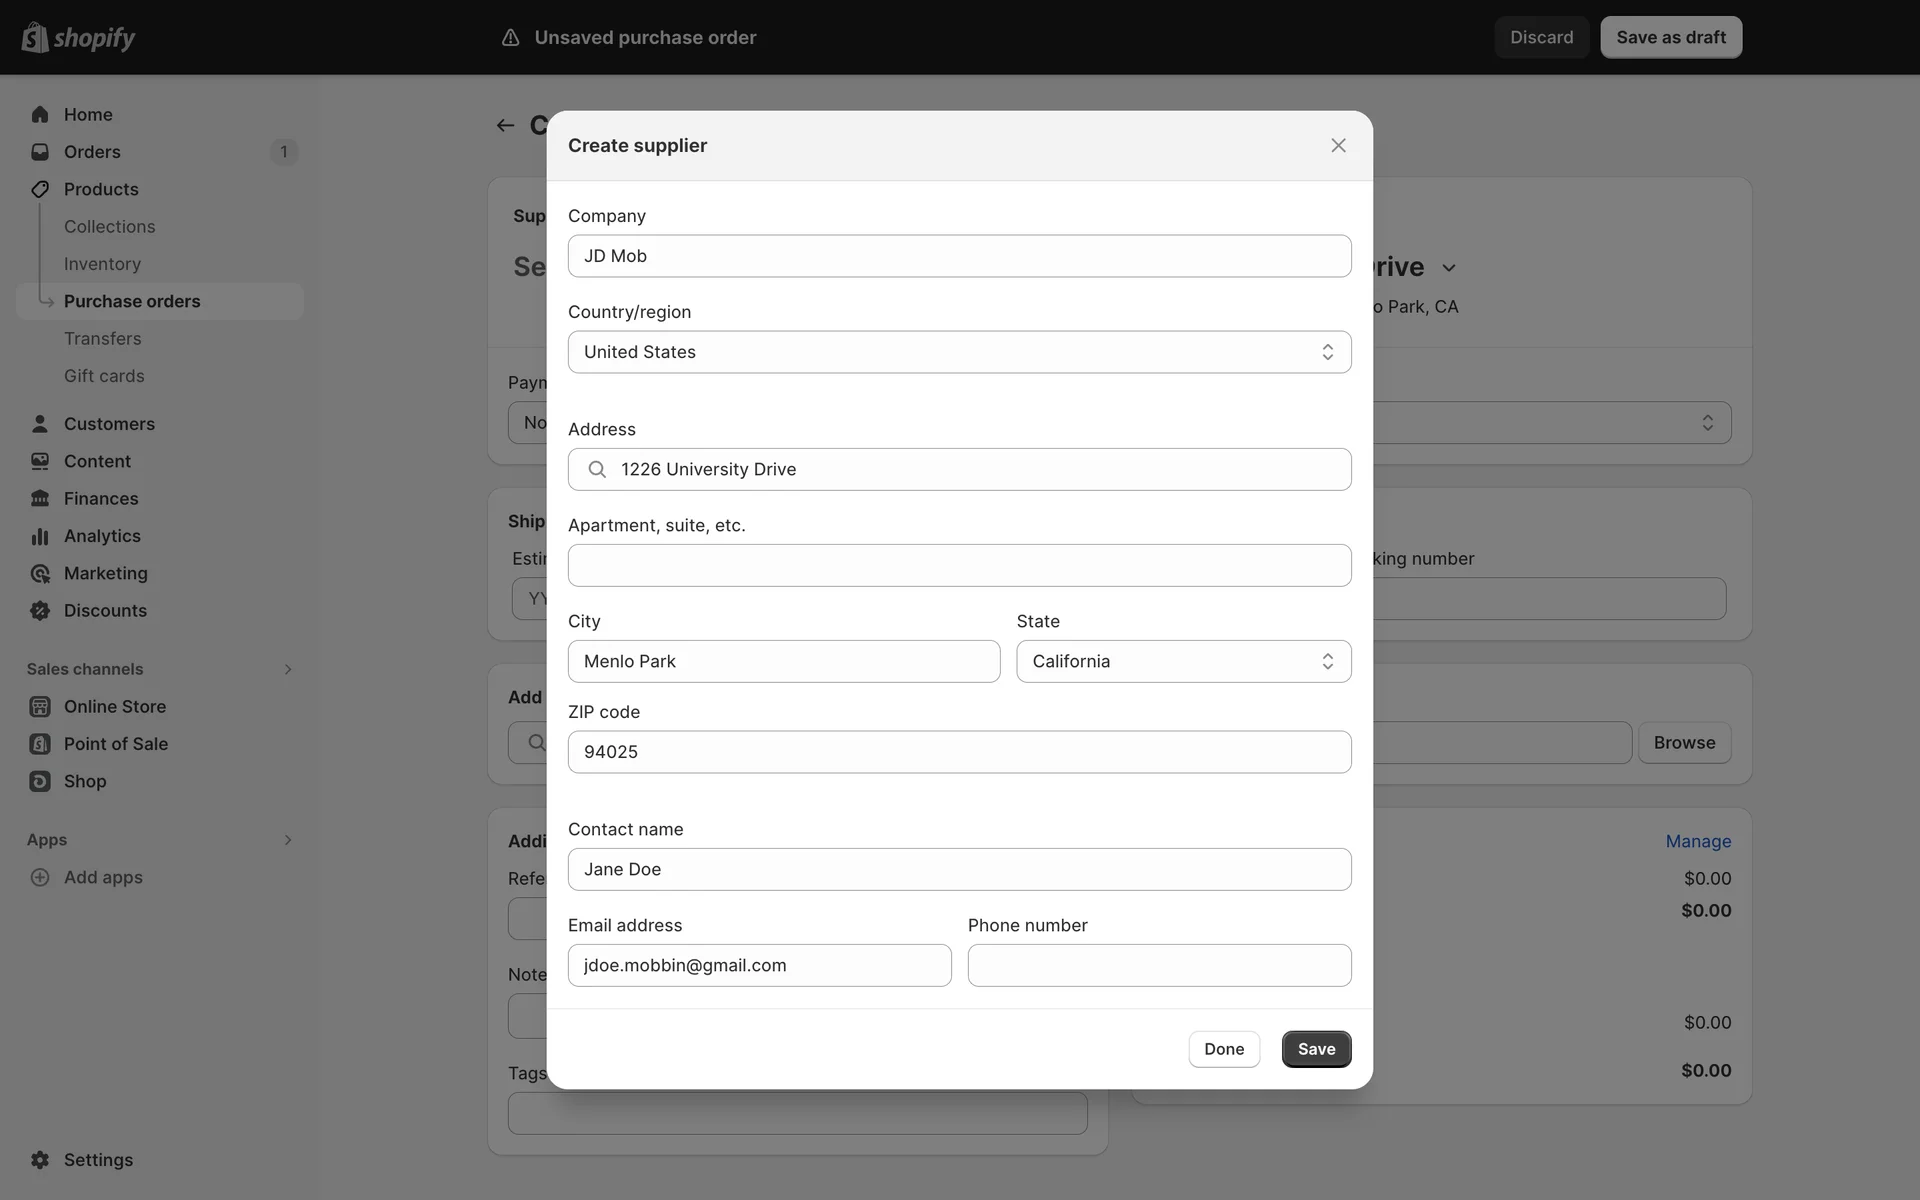Screen dimensions: 1920x1200
Task: Click the Save button in dialog
Action: (x=1316, y=1049)
